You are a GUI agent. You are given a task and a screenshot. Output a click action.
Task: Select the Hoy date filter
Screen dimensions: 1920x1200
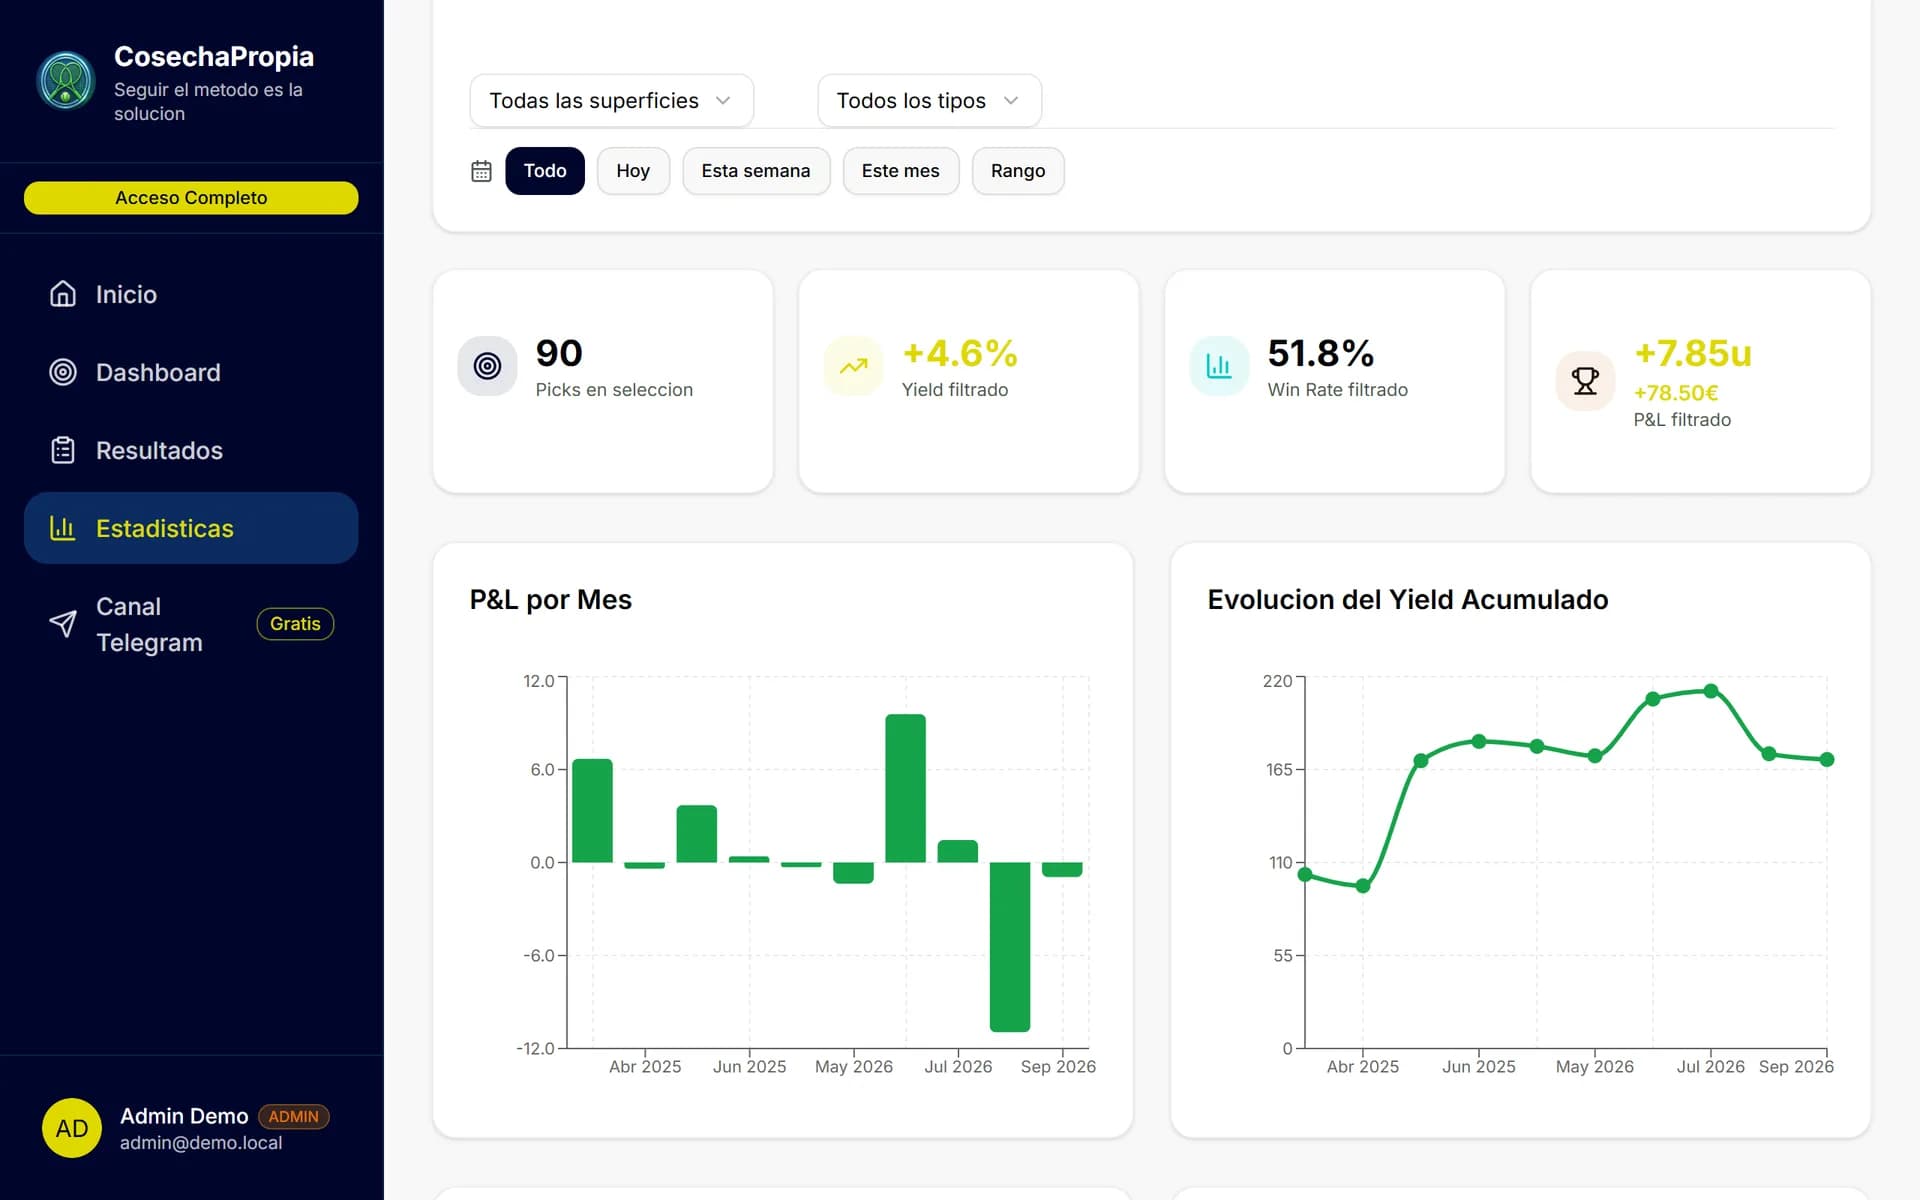pos(633,171)
